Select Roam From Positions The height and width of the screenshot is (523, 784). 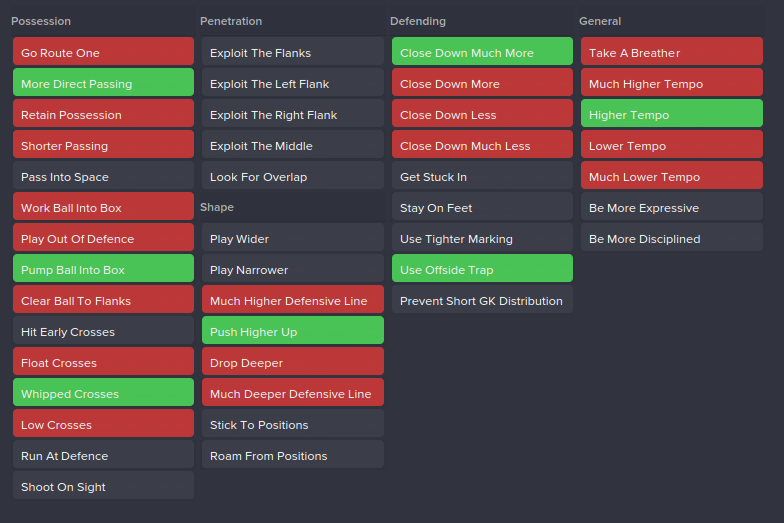coord(292,455)
